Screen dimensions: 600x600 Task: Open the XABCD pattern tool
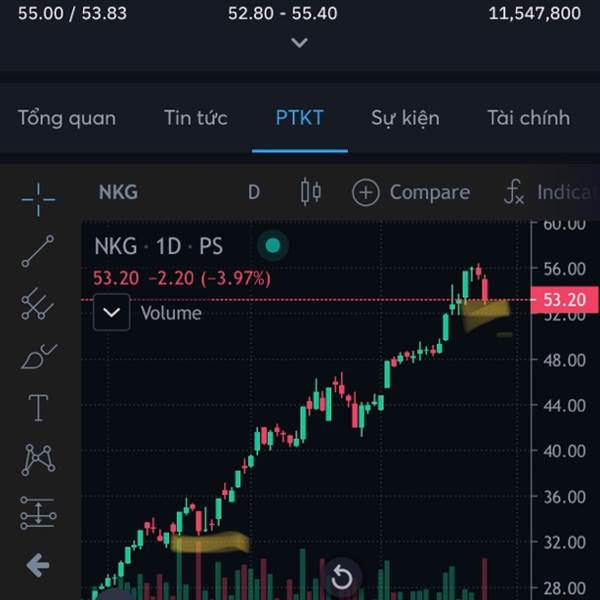point(38,460)
